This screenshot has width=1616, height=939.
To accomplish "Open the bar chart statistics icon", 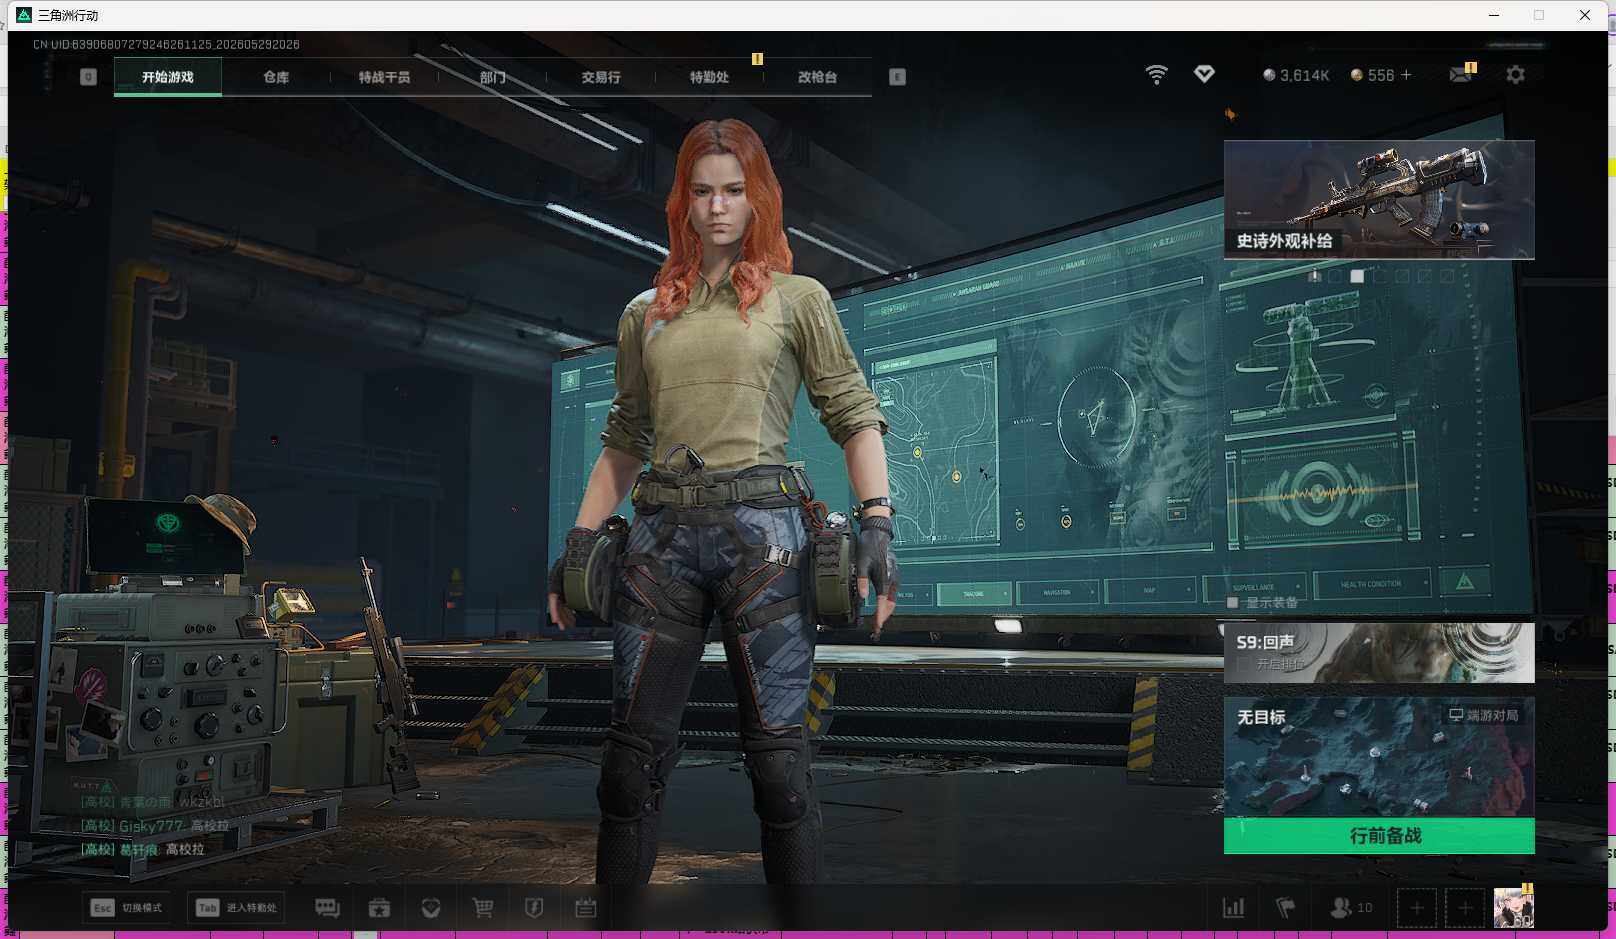I will click(x=1234, y=908).
